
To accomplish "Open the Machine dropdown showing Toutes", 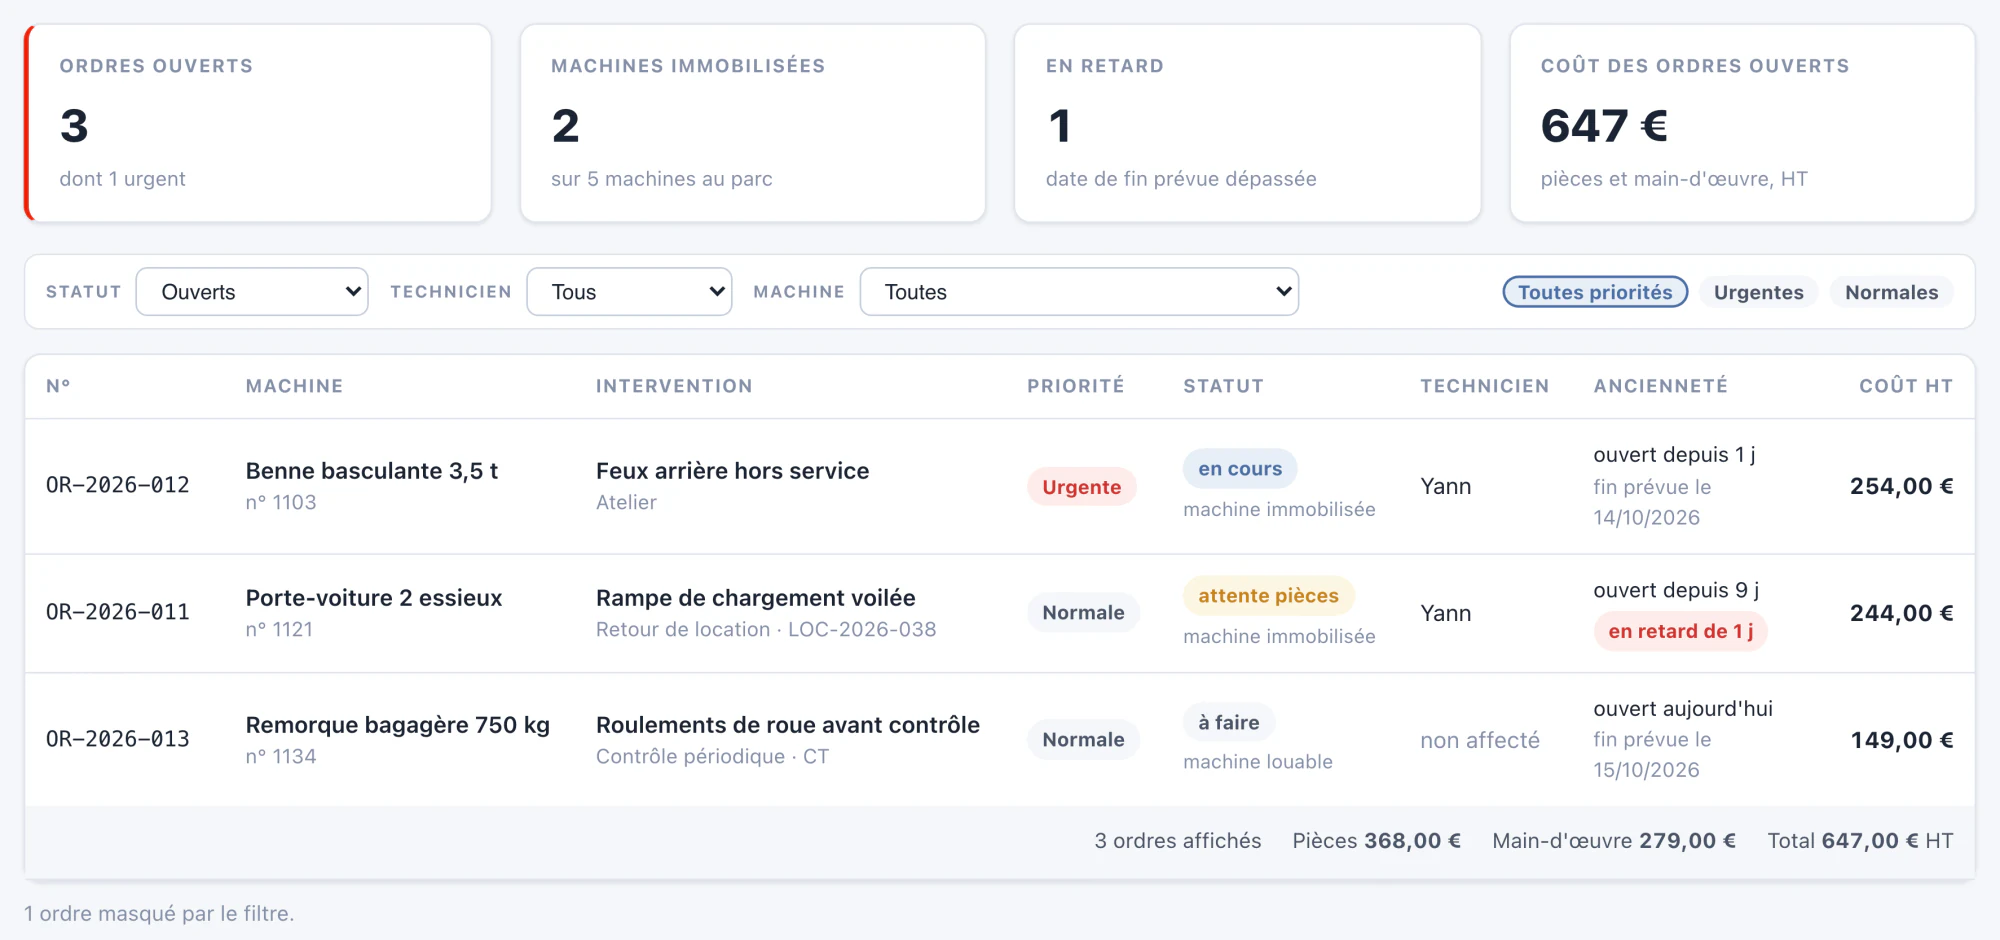I will point(1079,292).
